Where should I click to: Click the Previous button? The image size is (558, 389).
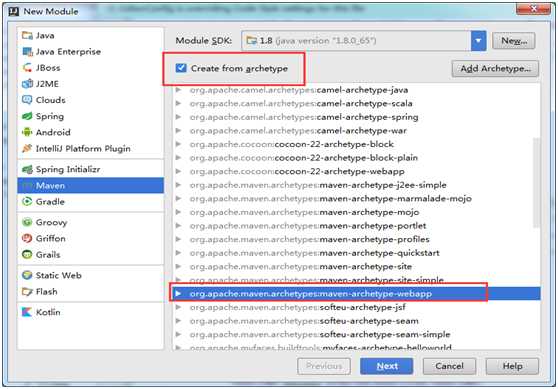click(324, 366)
